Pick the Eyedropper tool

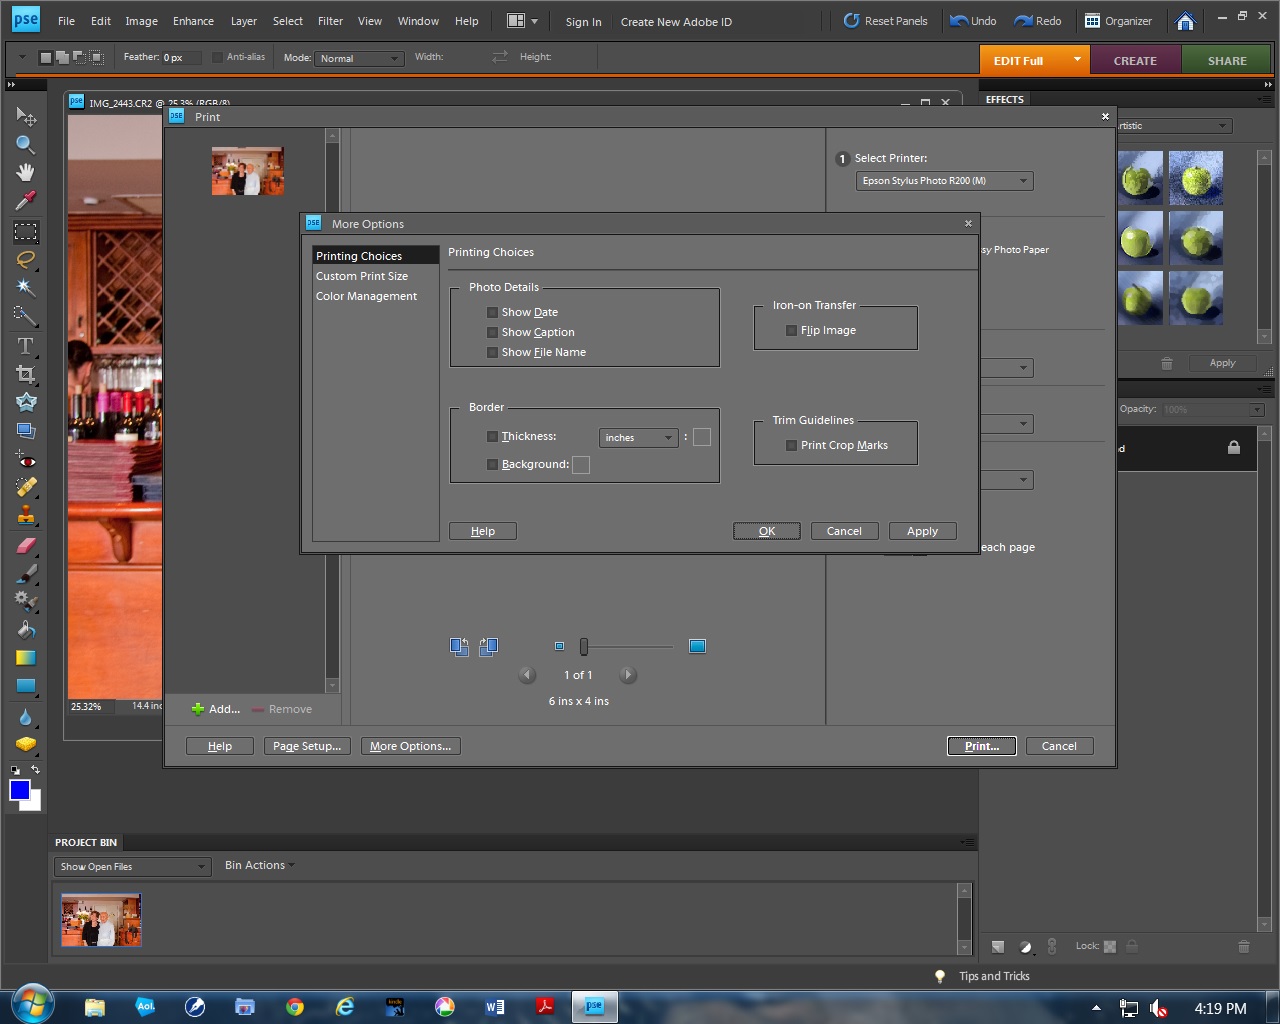(x=25, y=201)
